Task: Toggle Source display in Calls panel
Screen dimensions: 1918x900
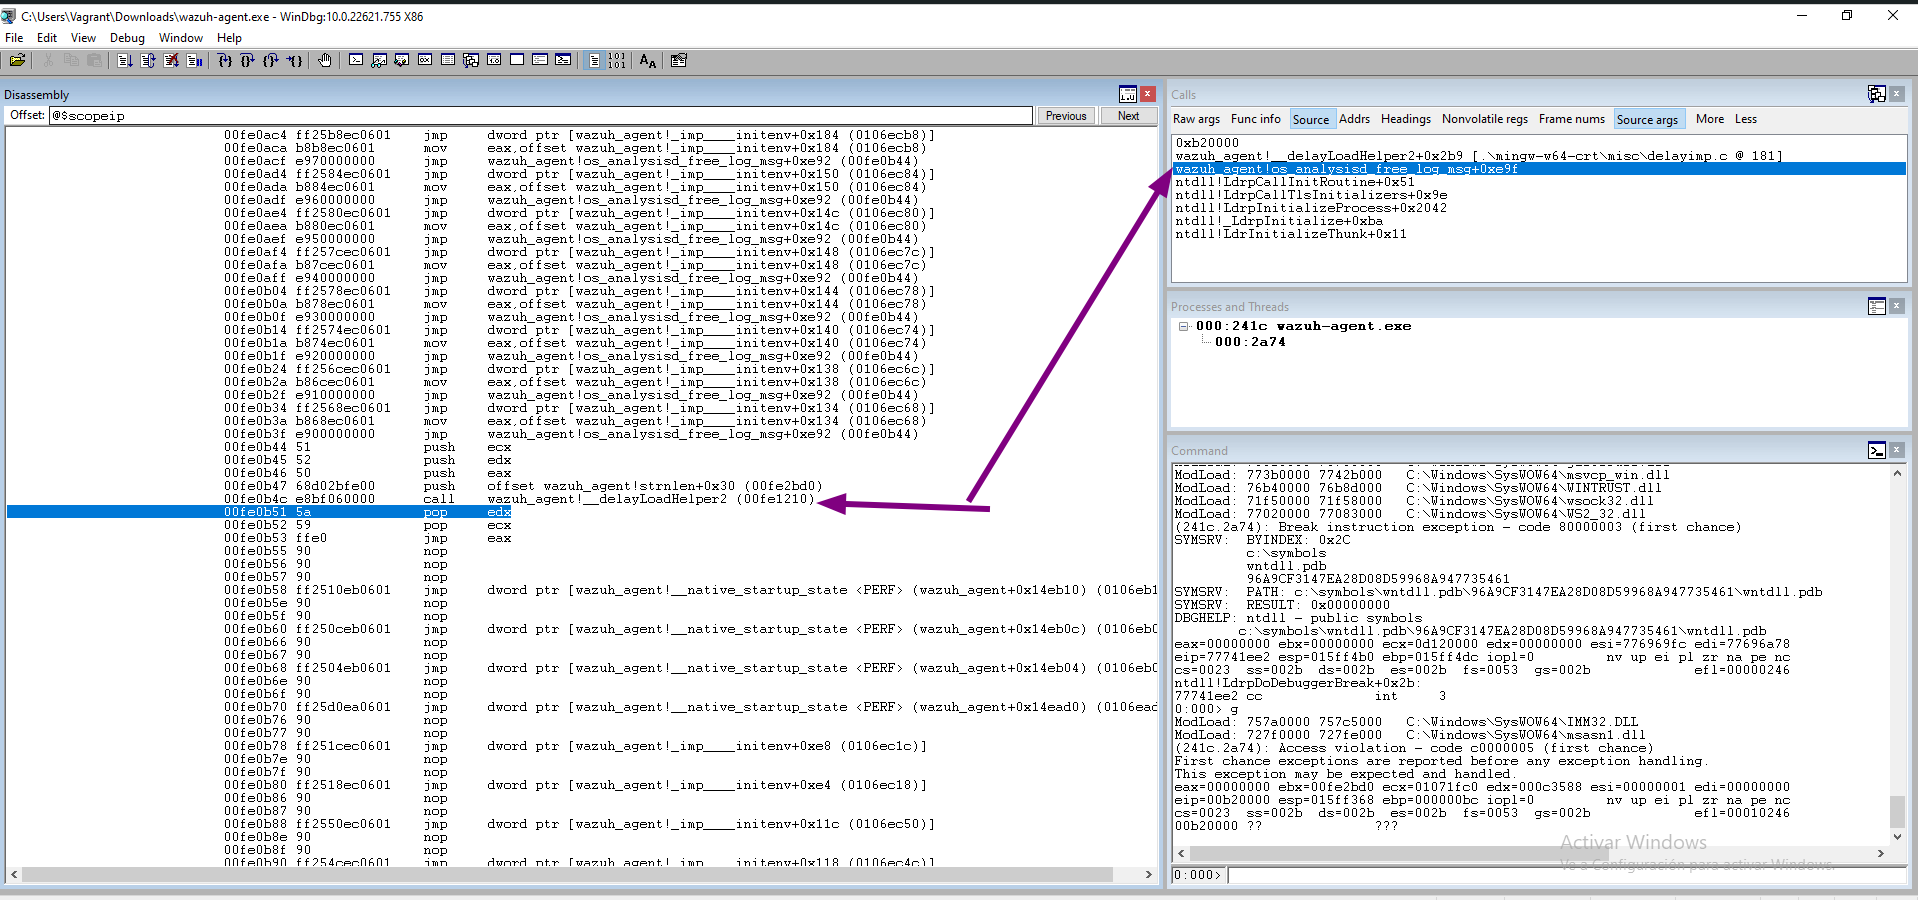Action: click(1311, 119)
